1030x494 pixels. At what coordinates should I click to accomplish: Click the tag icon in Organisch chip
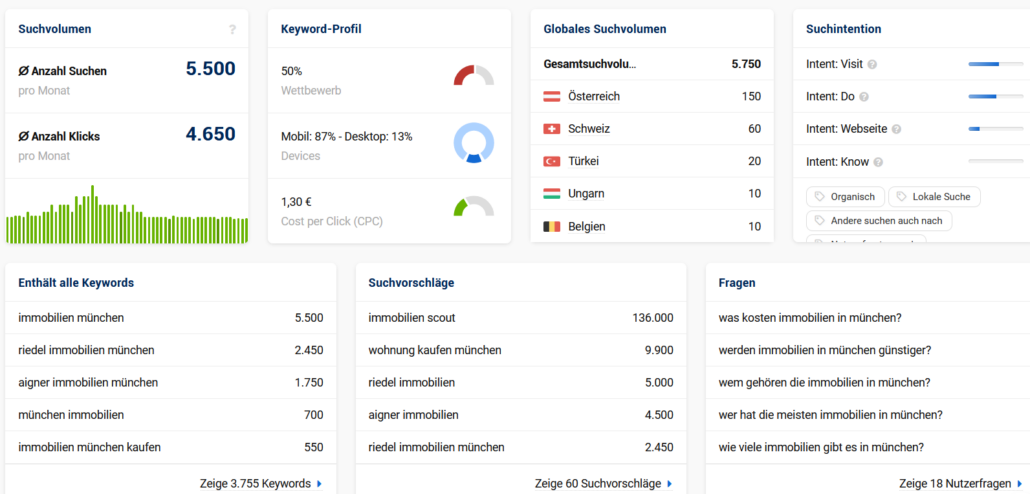(818, 196)
